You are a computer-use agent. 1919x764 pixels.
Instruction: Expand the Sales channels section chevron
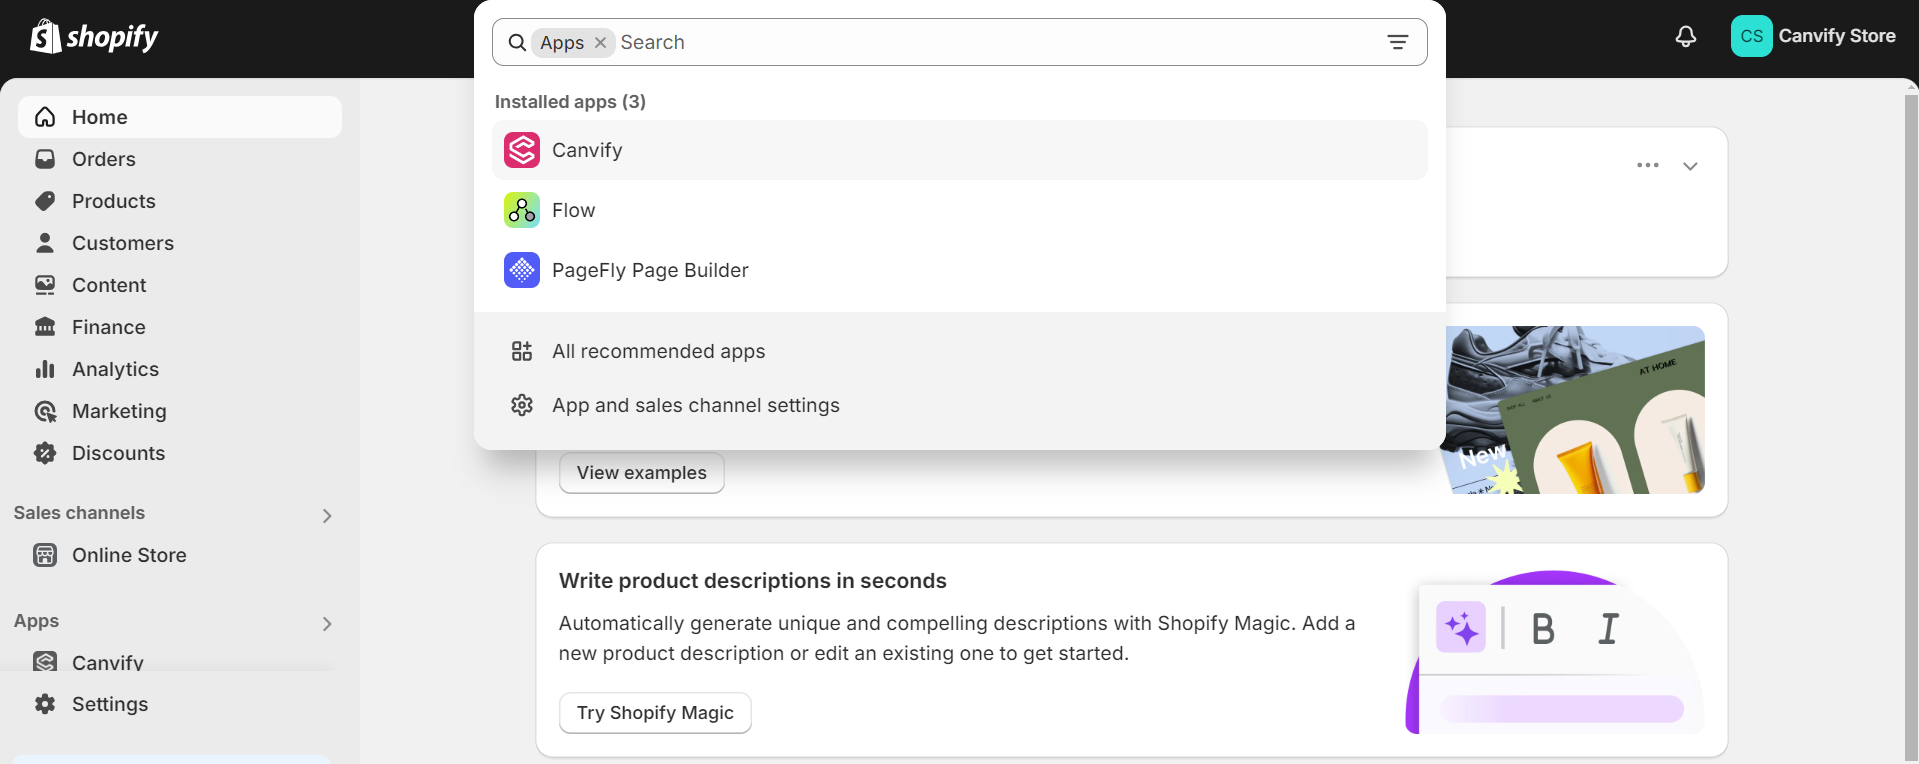coord(327,516)
